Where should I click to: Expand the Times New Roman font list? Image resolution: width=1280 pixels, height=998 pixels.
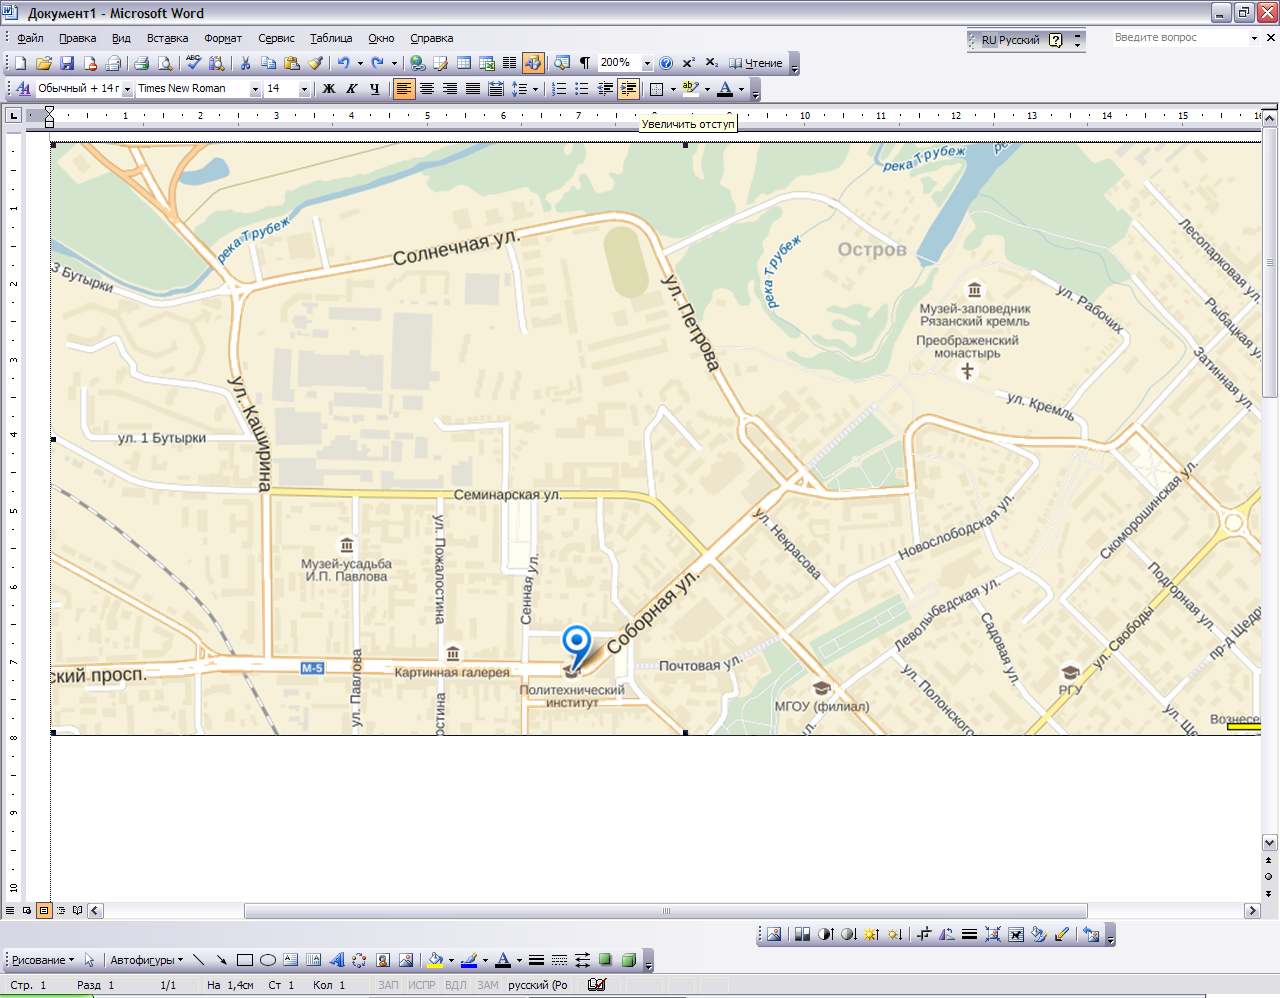tap(255, 89)
